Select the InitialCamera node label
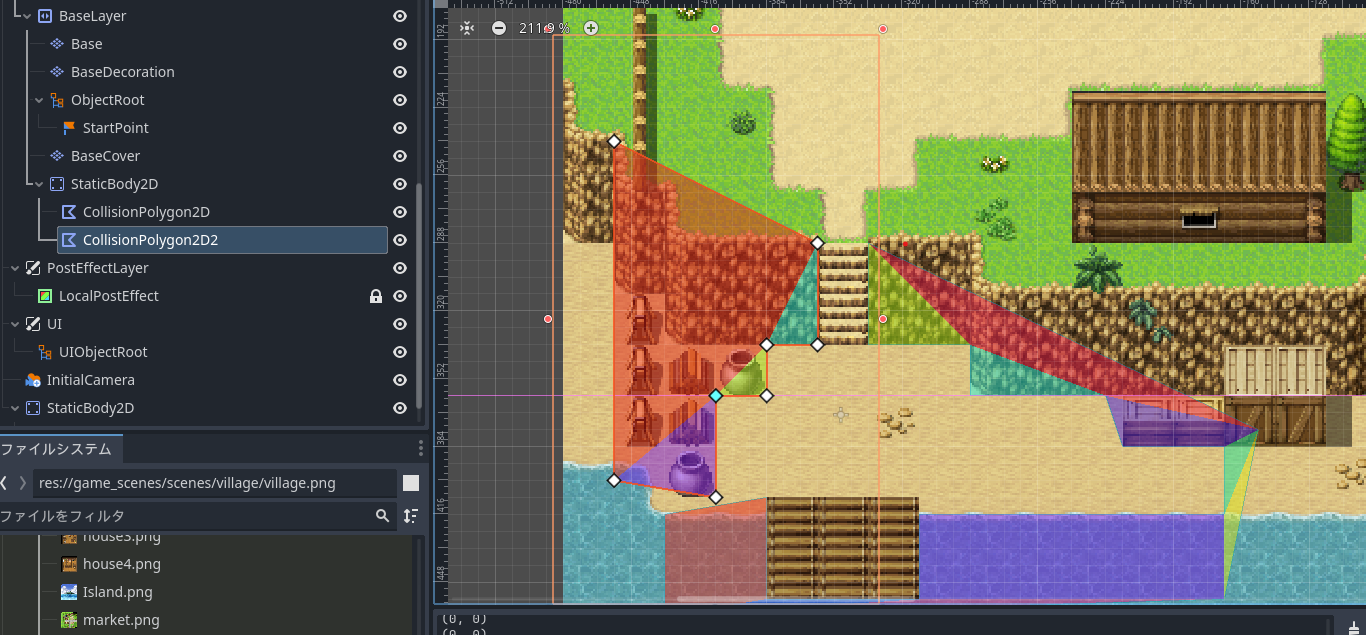 click(x=91, y=380)
